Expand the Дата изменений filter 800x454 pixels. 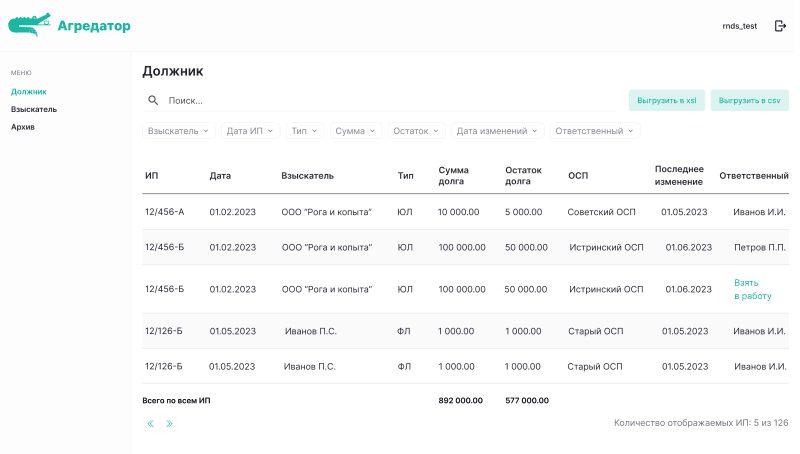[497, 131]
